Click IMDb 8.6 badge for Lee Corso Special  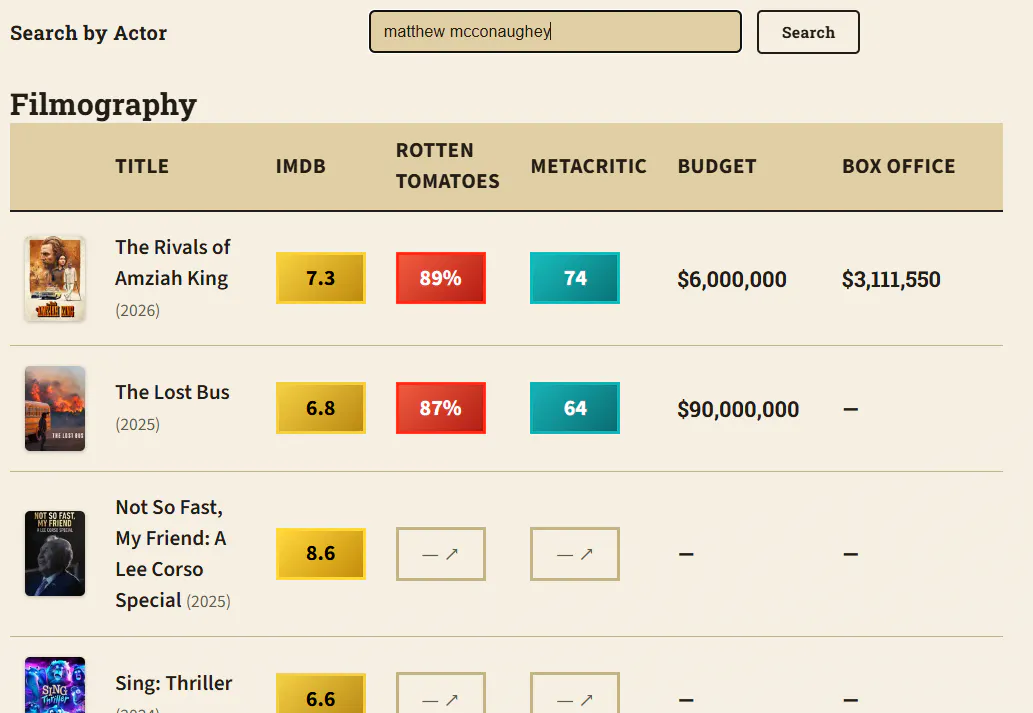pos(321,554)
